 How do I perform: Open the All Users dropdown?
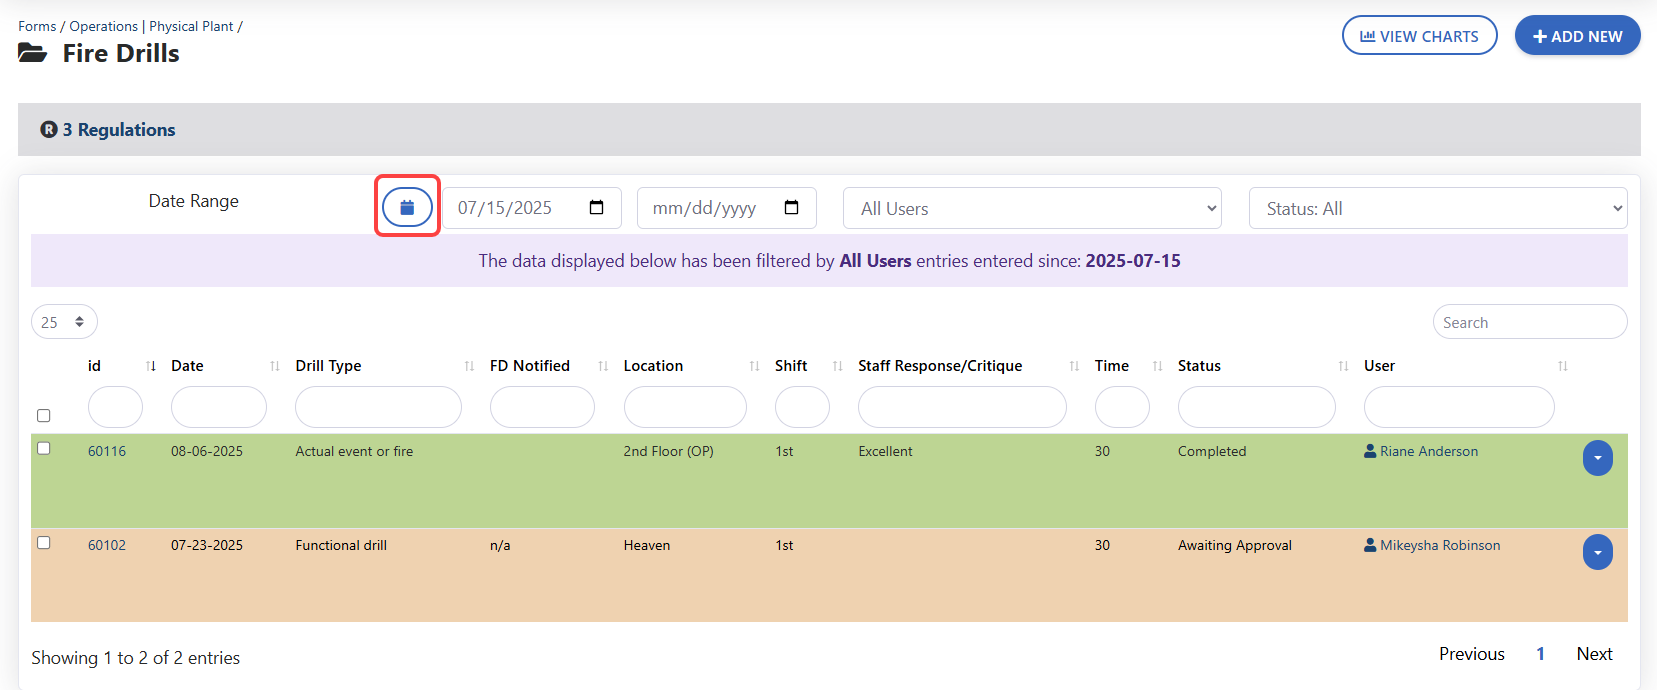[x=1031, y=208]
